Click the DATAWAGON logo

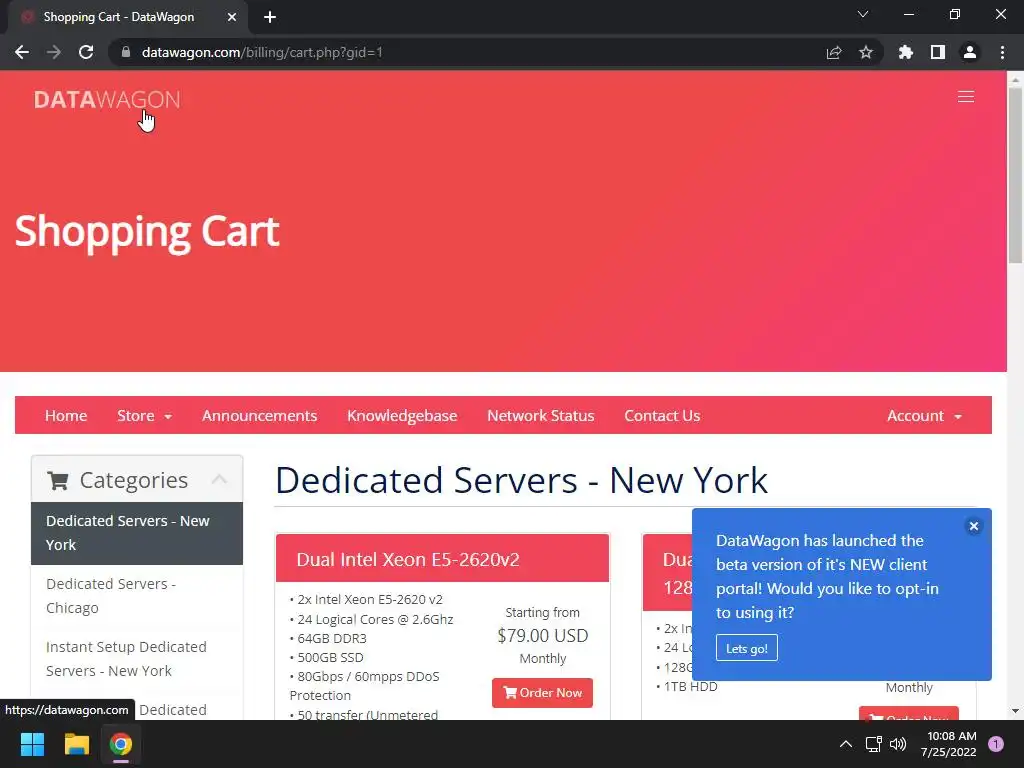point(107,99)
